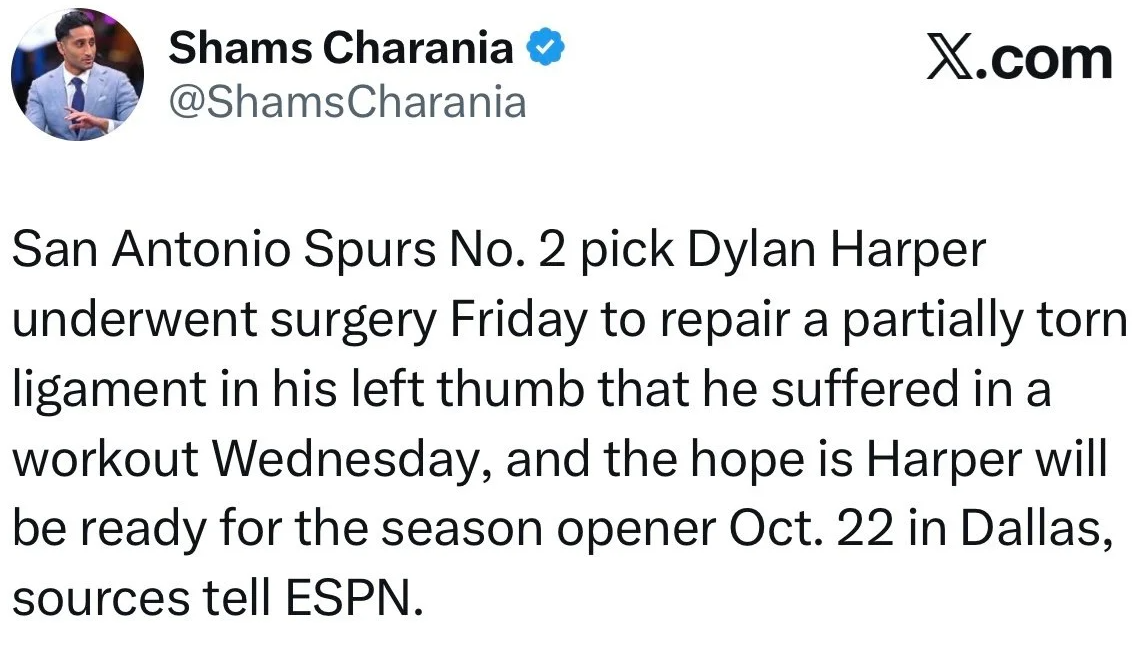
Task: Click the word "workout" in the tweet
Action: point(101,461)
